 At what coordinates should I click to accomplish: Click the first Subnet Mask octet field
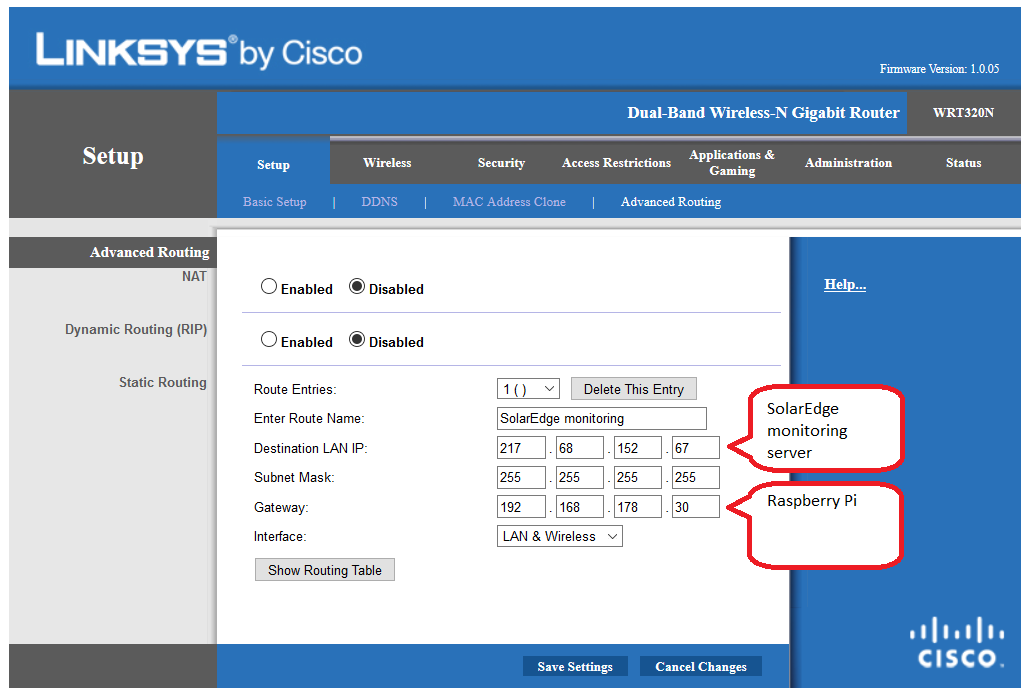(521, 477)
